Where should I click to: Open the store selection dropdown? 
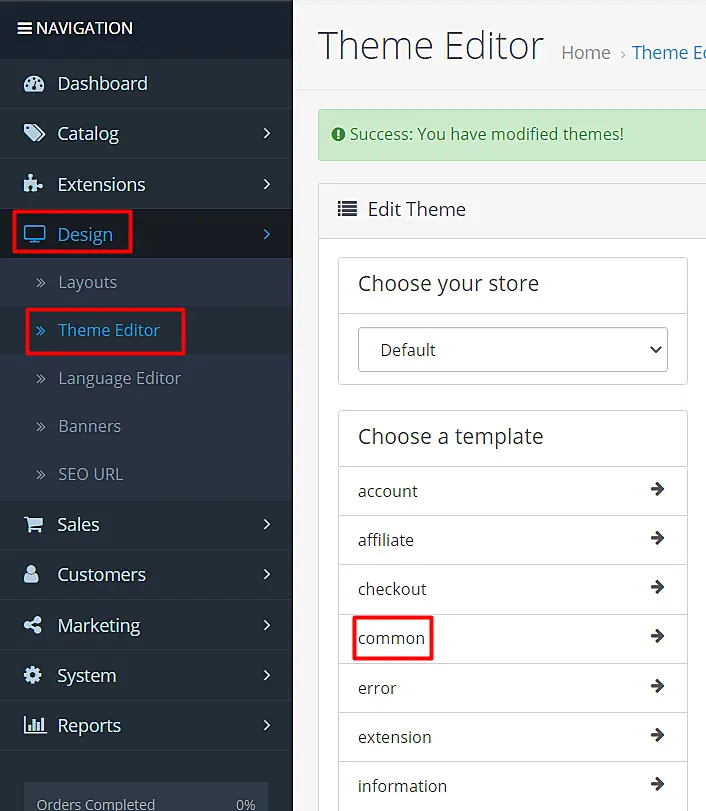[x=512, y=350]
